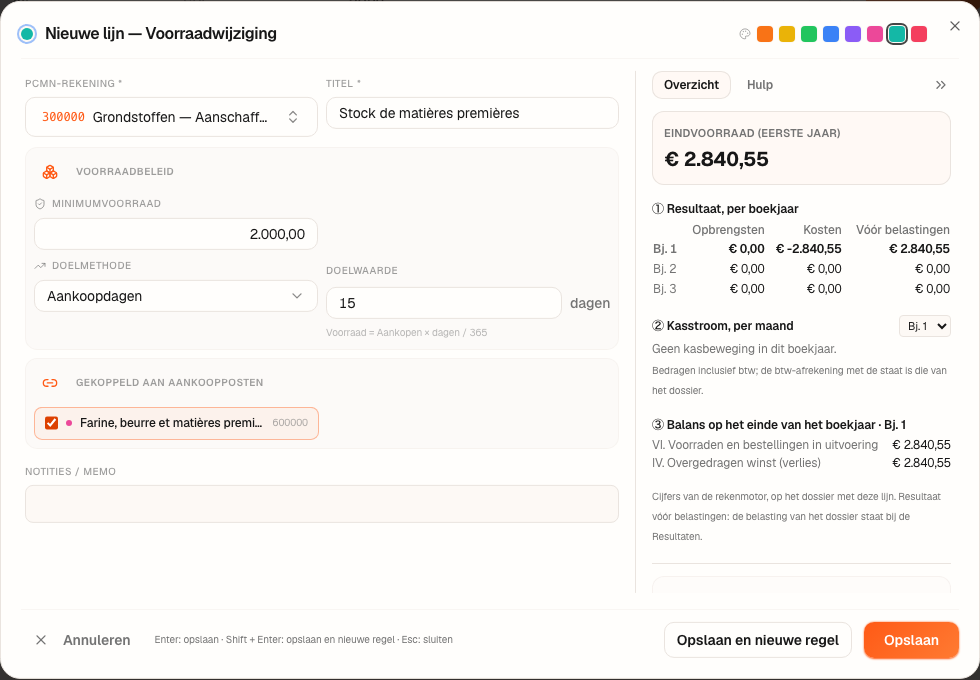
Task: Open the Doelmethode Aankoopdagen dropdown
Action: coord(176,296)
